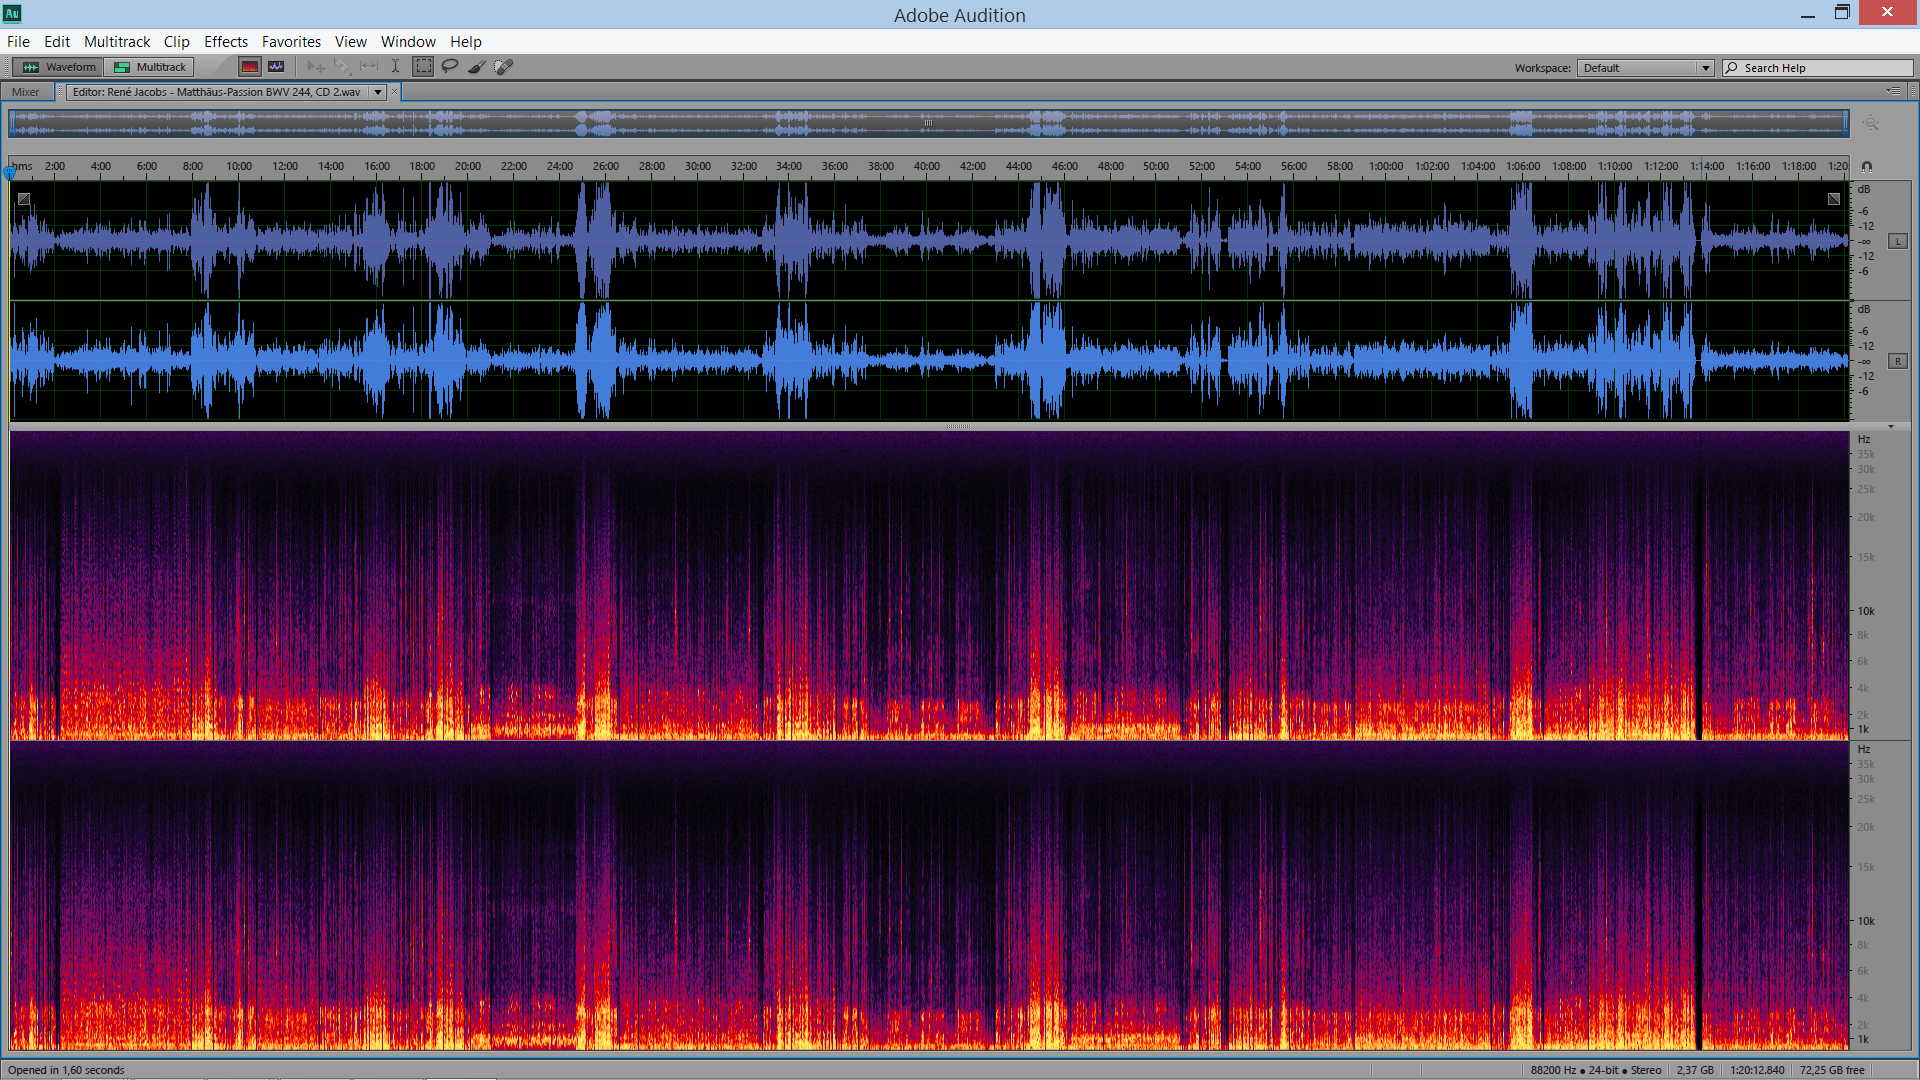Click the Zoom Out Full icon
Screen dimensions: 1920x1080
tap(1871, 123)
